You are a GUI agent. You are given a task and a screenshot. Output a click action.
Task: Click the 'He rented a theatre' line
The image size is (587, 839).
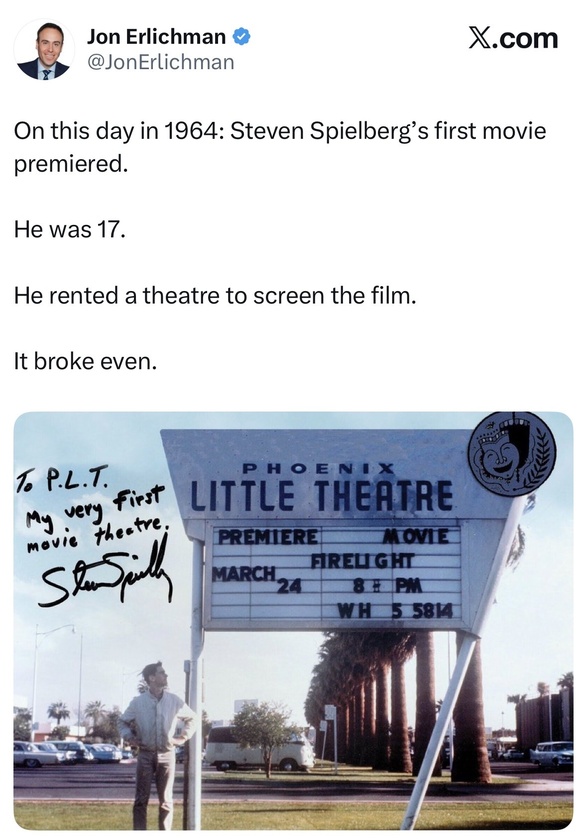point(215,295)
